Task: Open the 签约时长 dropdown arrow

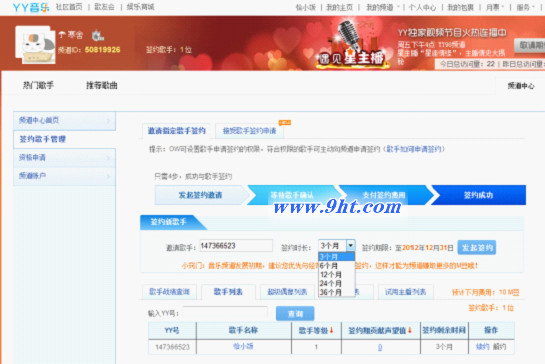Action: tap(351, 245)
